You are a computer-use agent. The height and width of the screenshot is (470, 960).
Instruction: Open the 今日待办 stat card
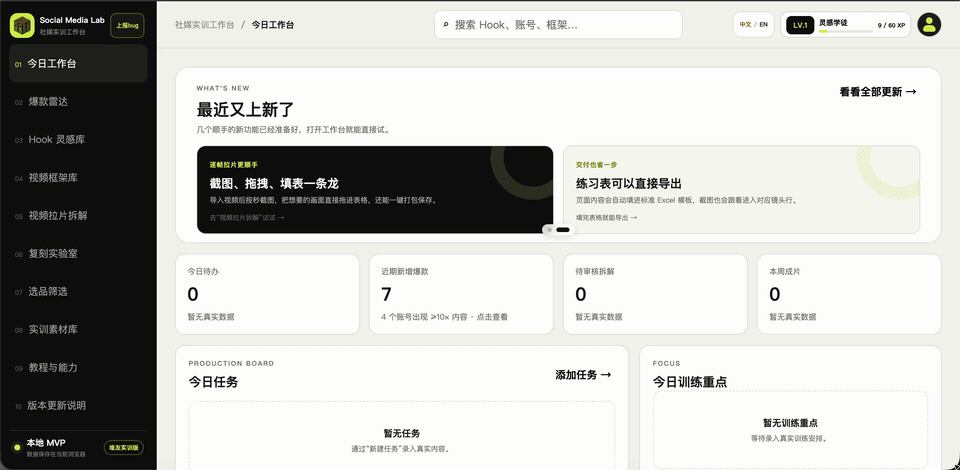[x=267, y=294]
